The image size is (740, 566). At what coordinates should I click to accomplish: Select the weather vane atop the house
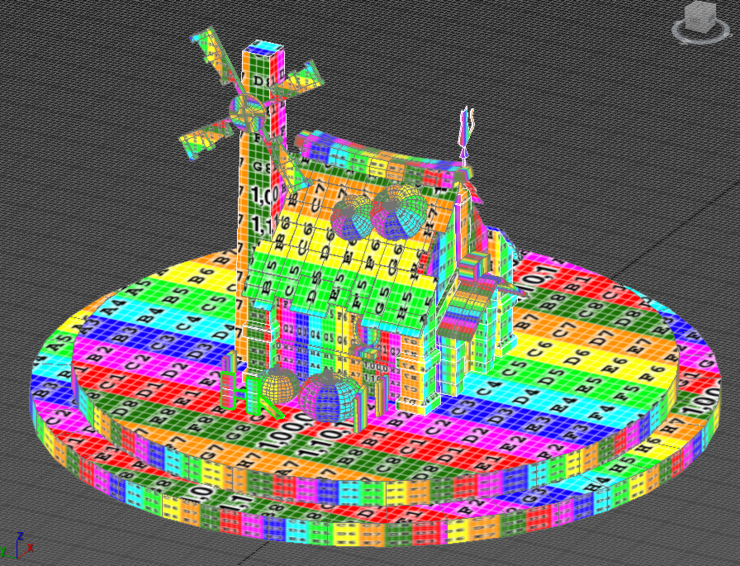pos(466,135)
